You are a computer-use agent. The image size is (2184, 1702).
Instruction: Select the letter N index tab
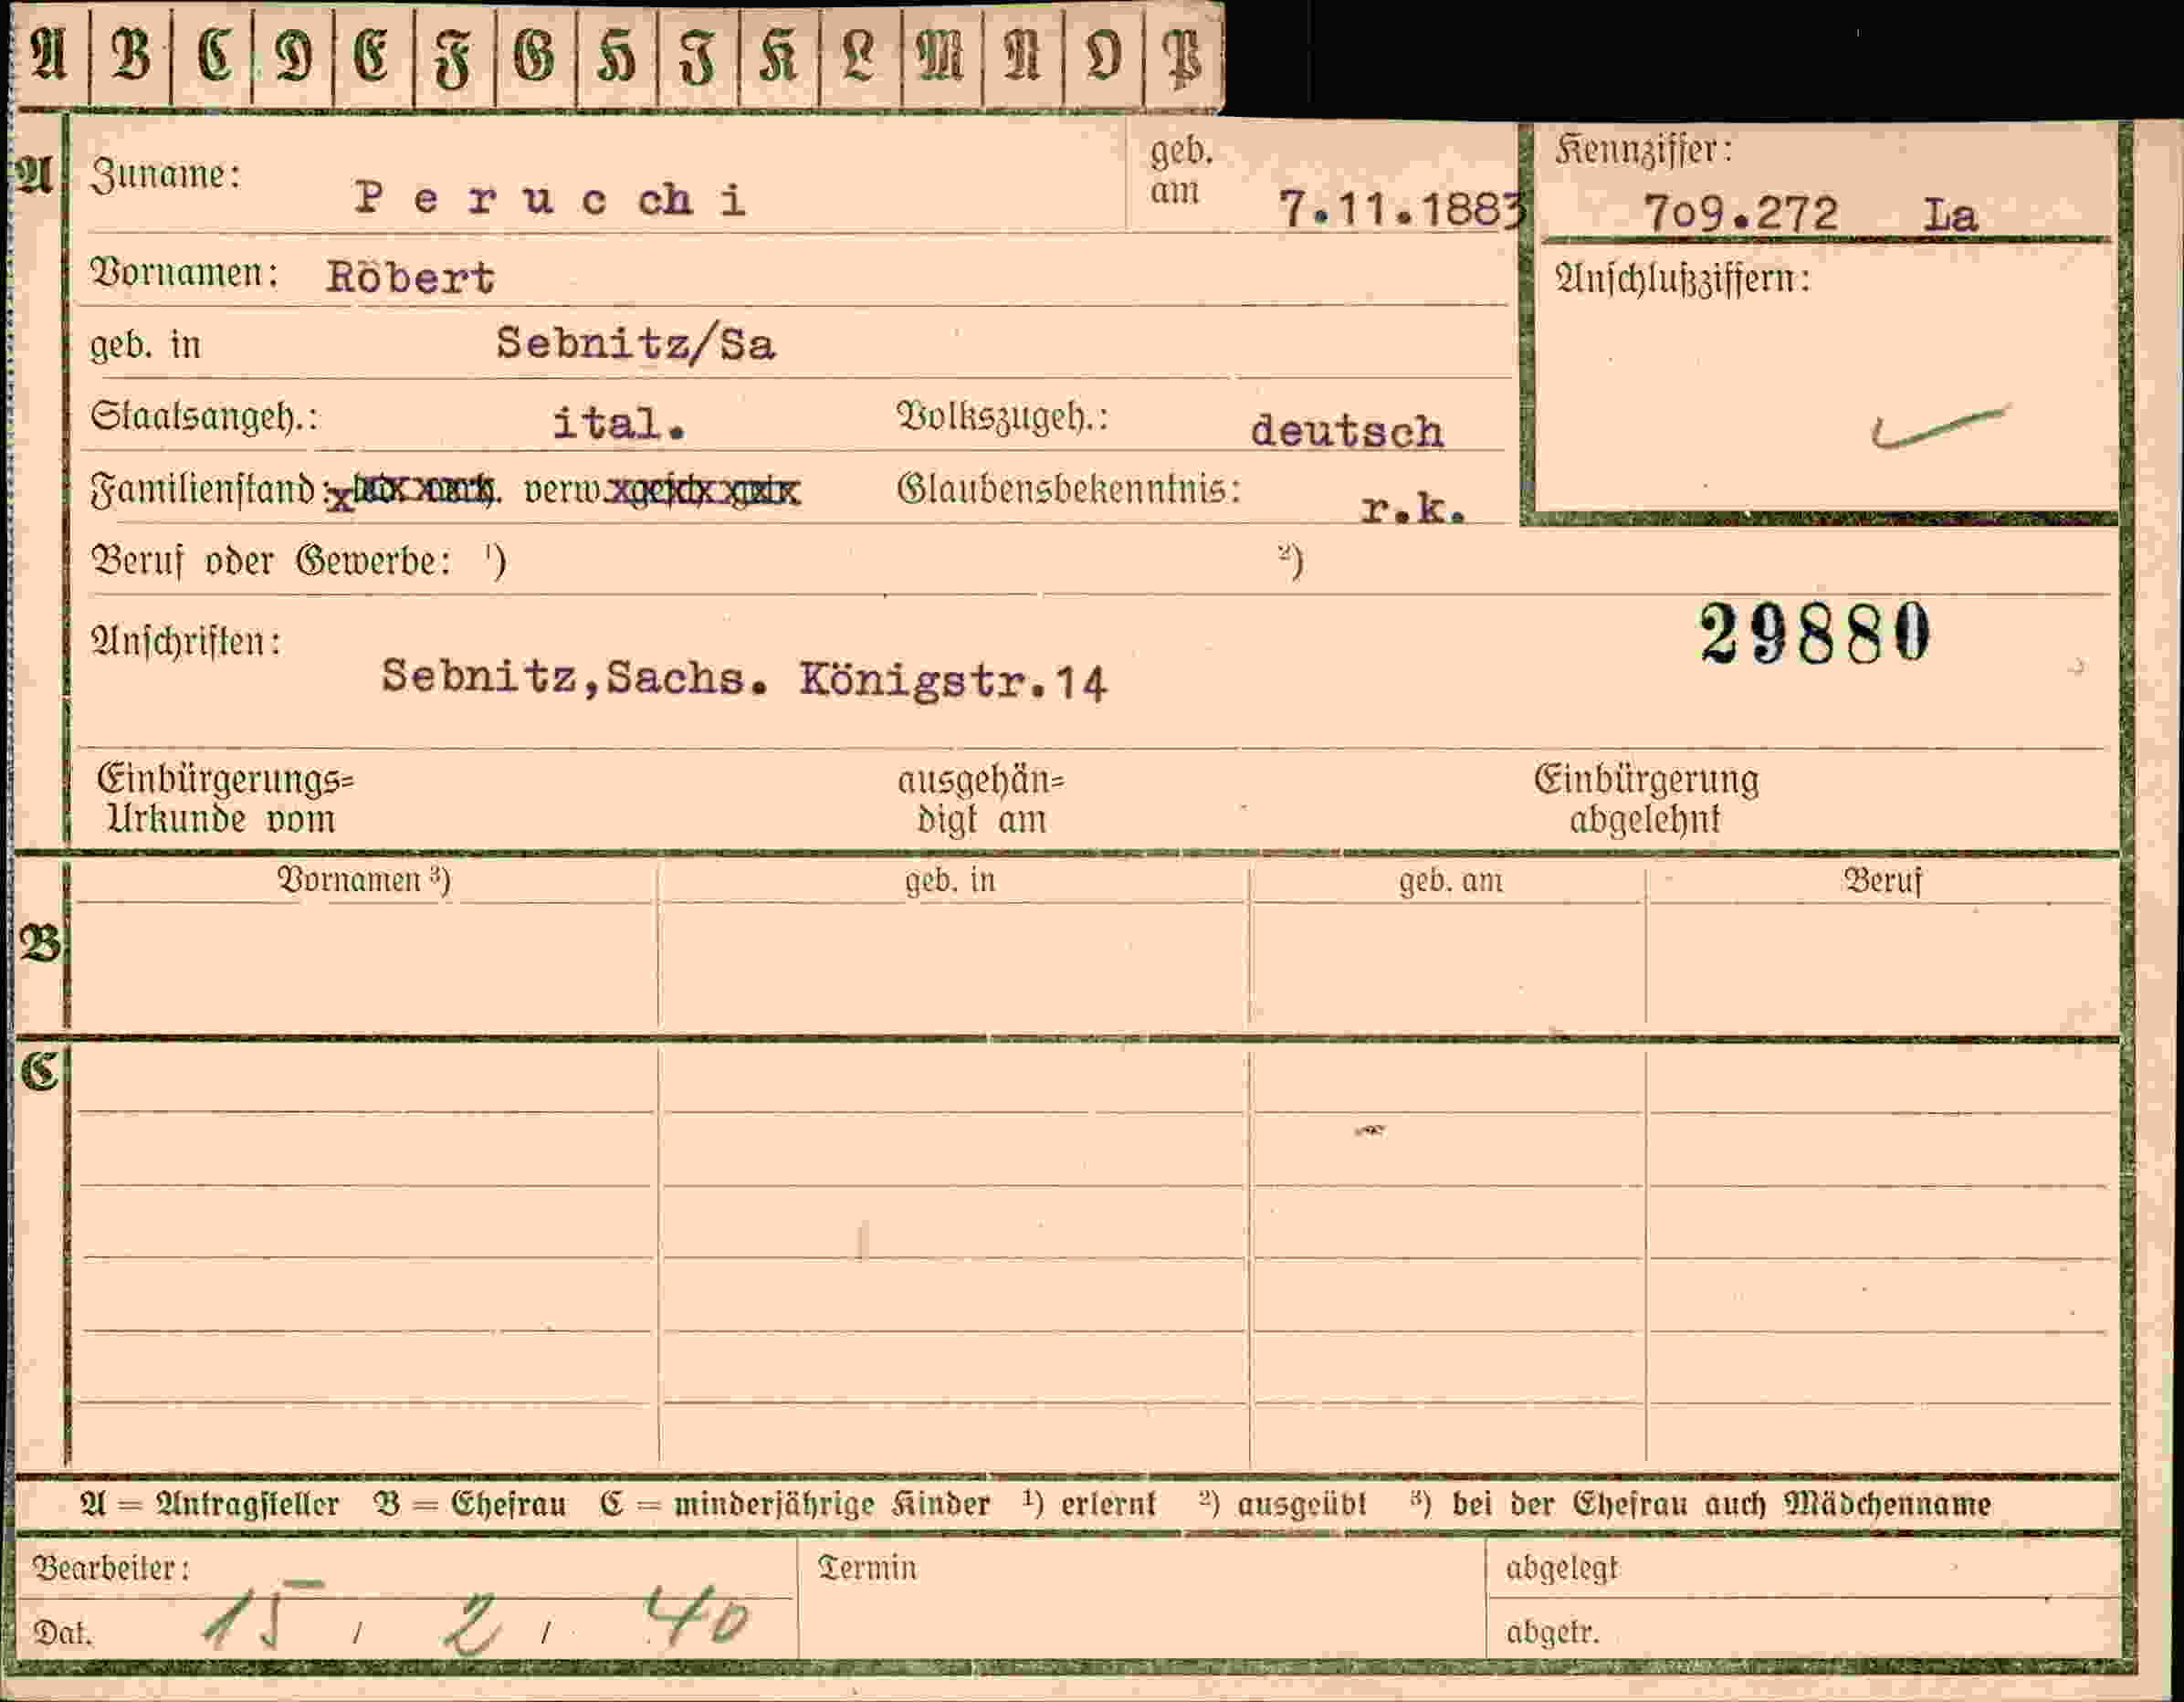click(x=1023, y=56)
